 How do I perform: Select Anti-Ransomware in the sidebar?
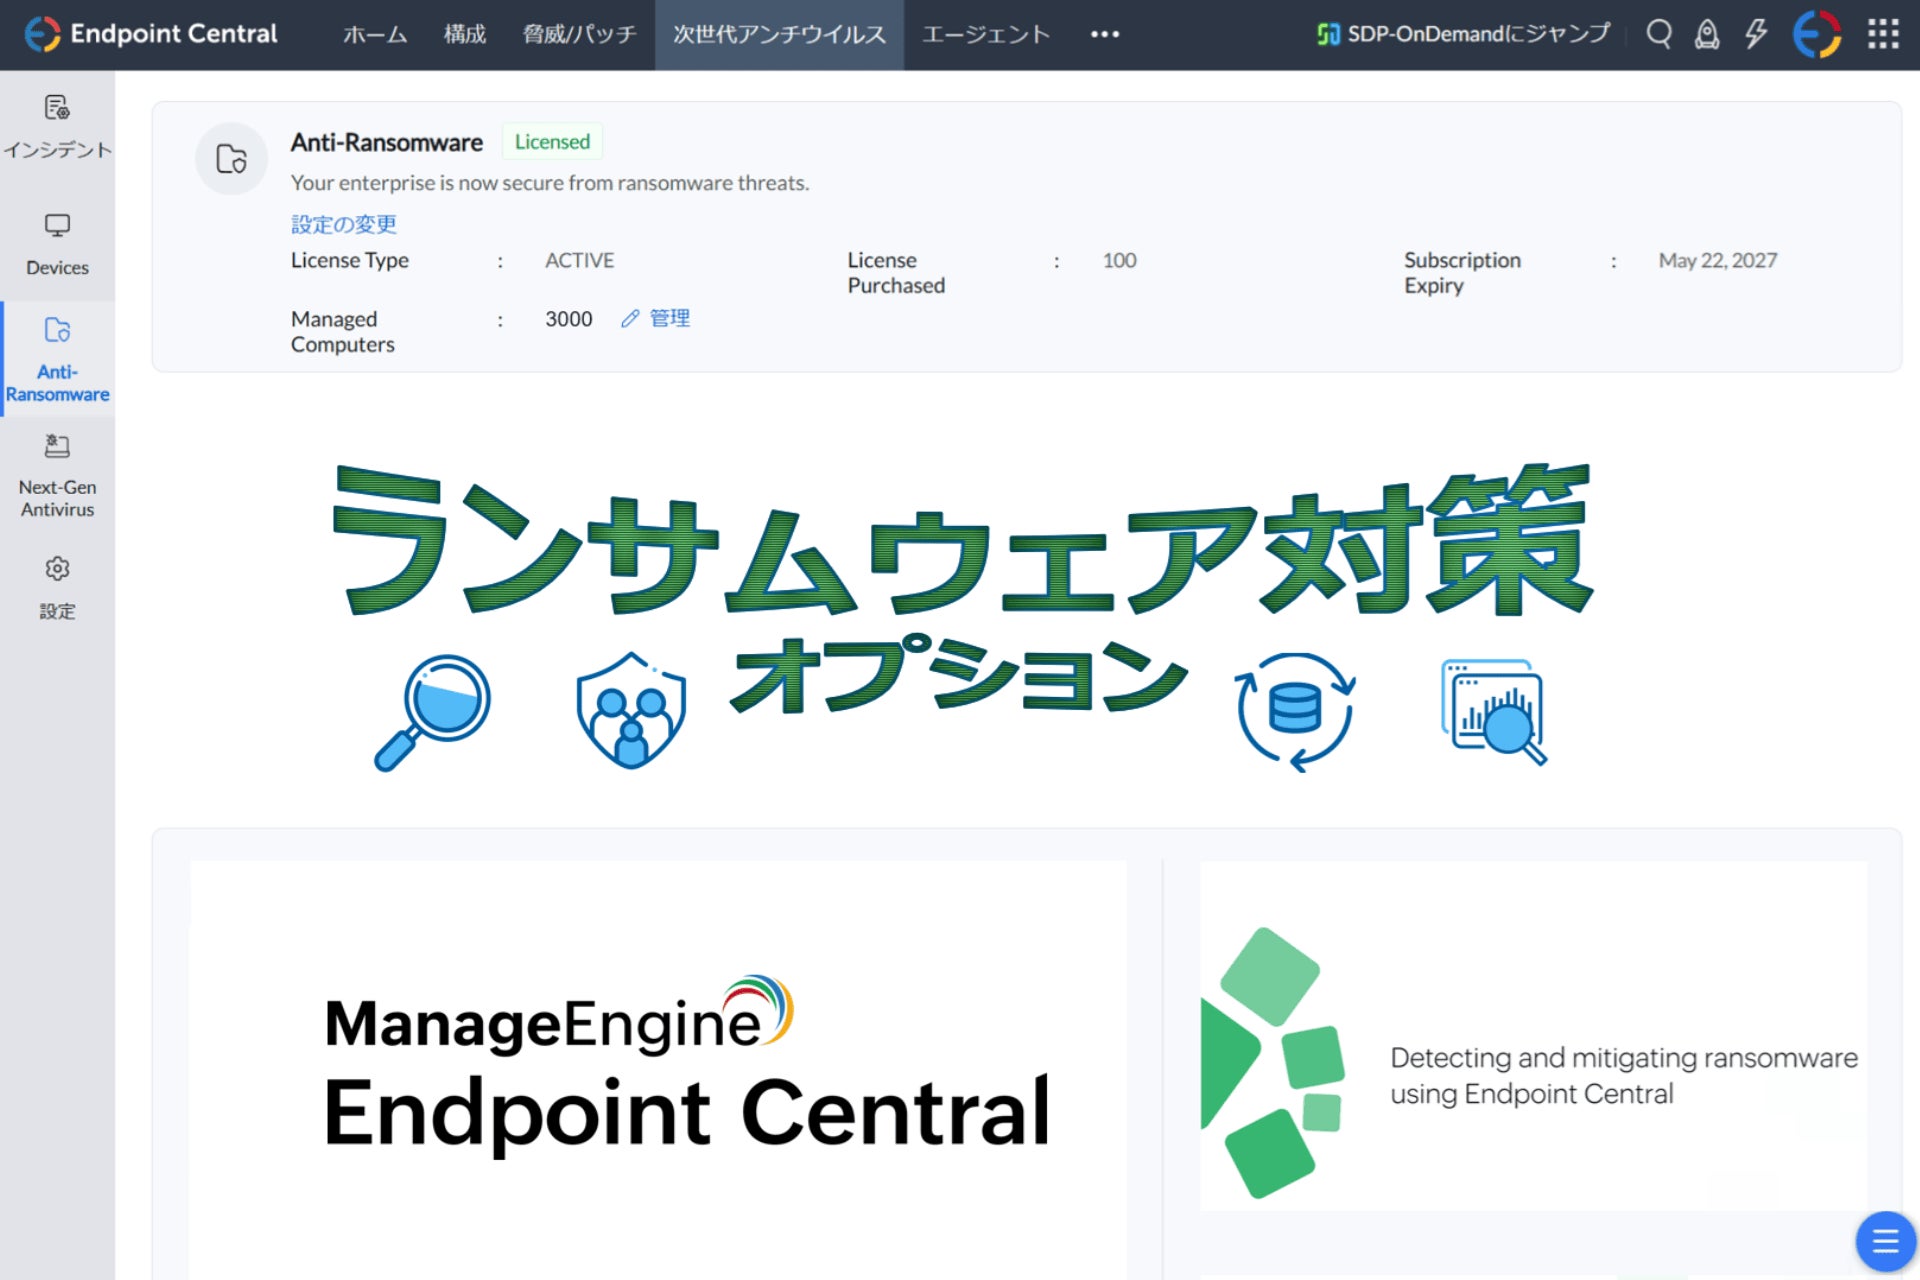57,359
